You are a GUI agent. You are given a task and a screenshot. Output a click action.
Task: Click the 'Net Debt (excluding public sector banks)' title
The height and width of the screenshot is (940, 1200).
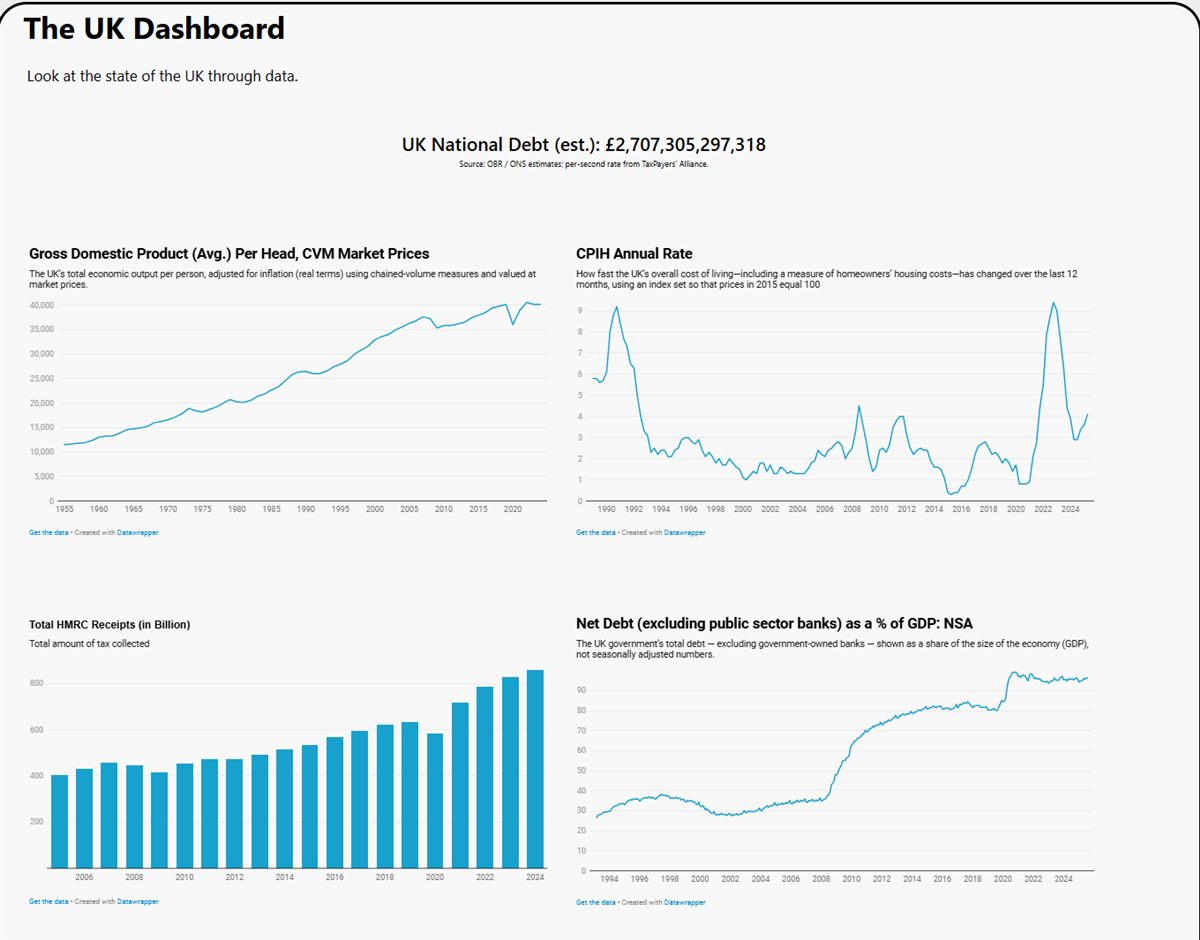click(774, 624)
